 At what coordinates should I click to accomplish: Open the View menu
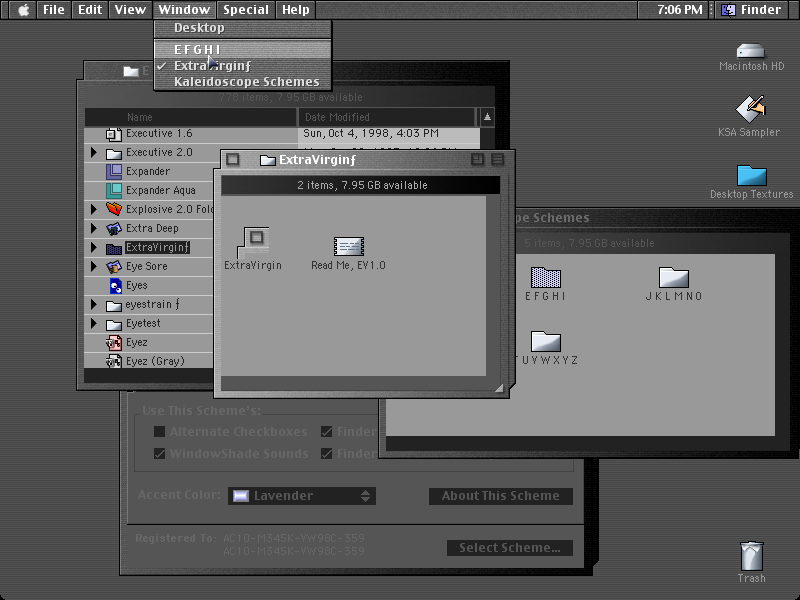click(x=130, y=10)
